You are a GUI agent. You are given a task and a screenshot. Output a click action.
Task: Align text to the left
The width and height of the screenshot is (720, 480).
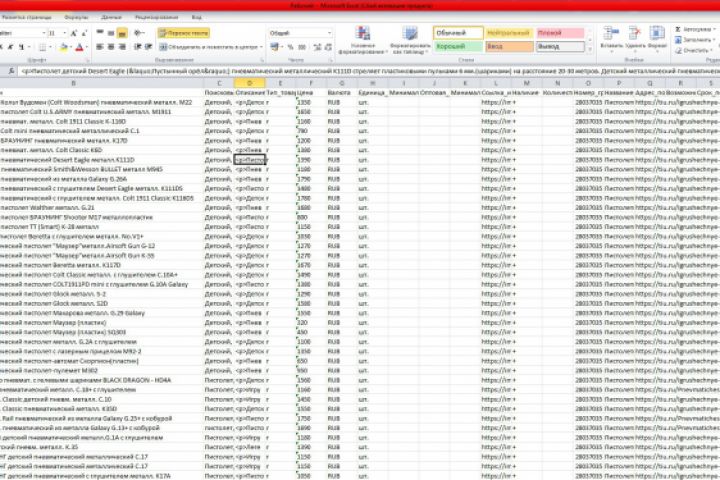click(100, 47)
